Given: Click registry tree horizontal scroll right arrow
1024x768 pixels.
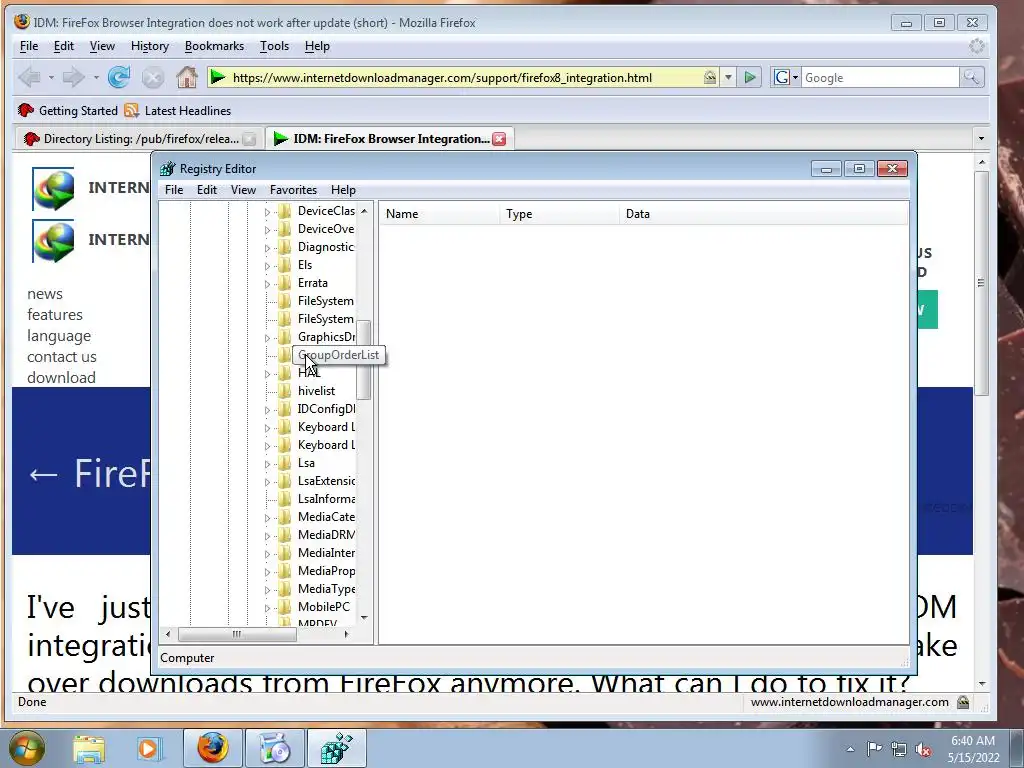Looking at the screenshot, I should coord(347,634).
